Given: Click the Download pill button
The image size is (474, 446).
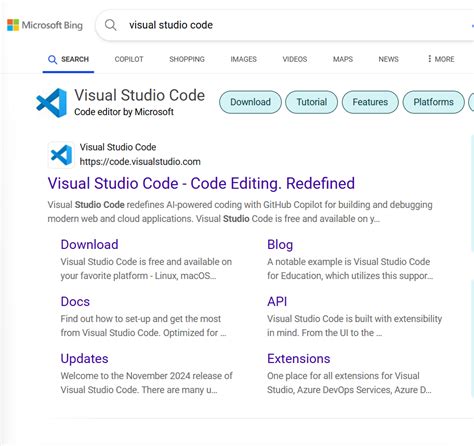Looking at the screenshot, I should pyautogui.click(x=250, y=102).
